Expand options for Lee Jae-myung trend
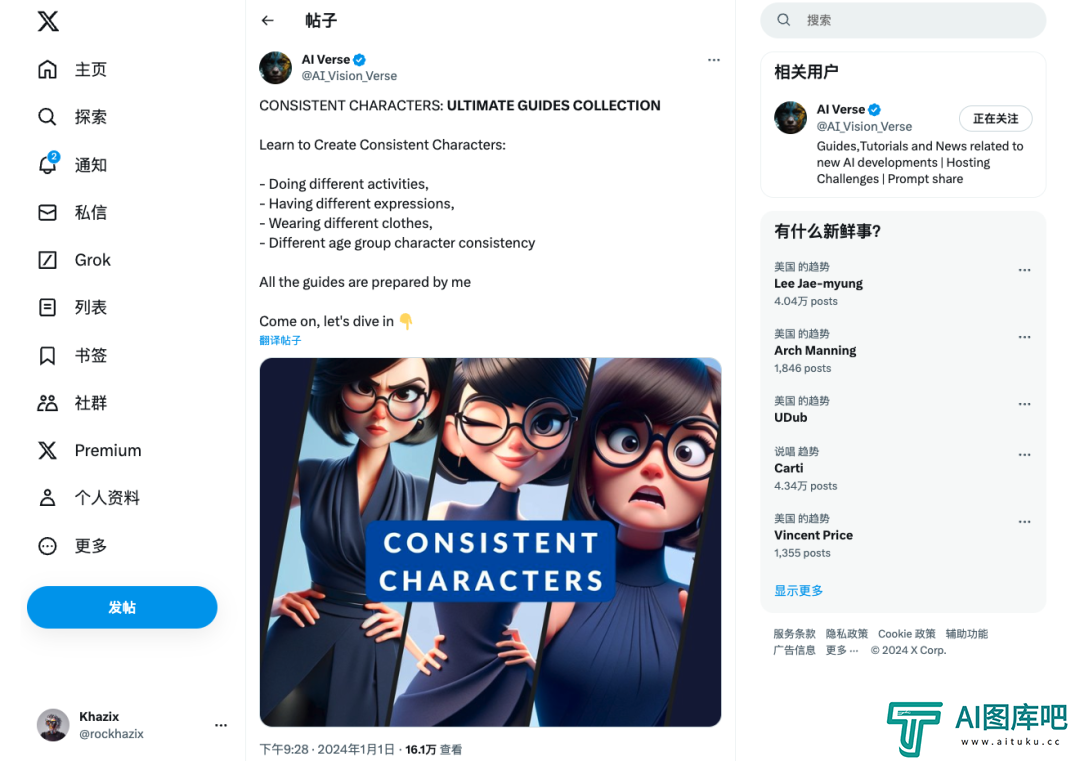 coord(1024,270)
